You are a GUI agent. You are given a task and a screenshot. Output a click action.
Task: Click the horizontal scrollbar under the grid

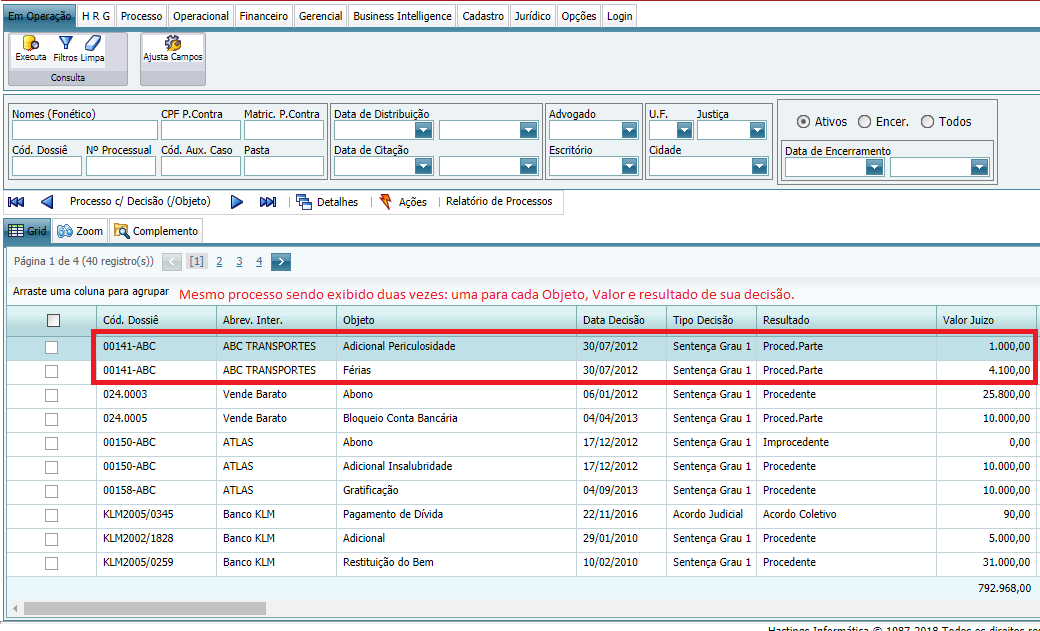coord(145,608)
